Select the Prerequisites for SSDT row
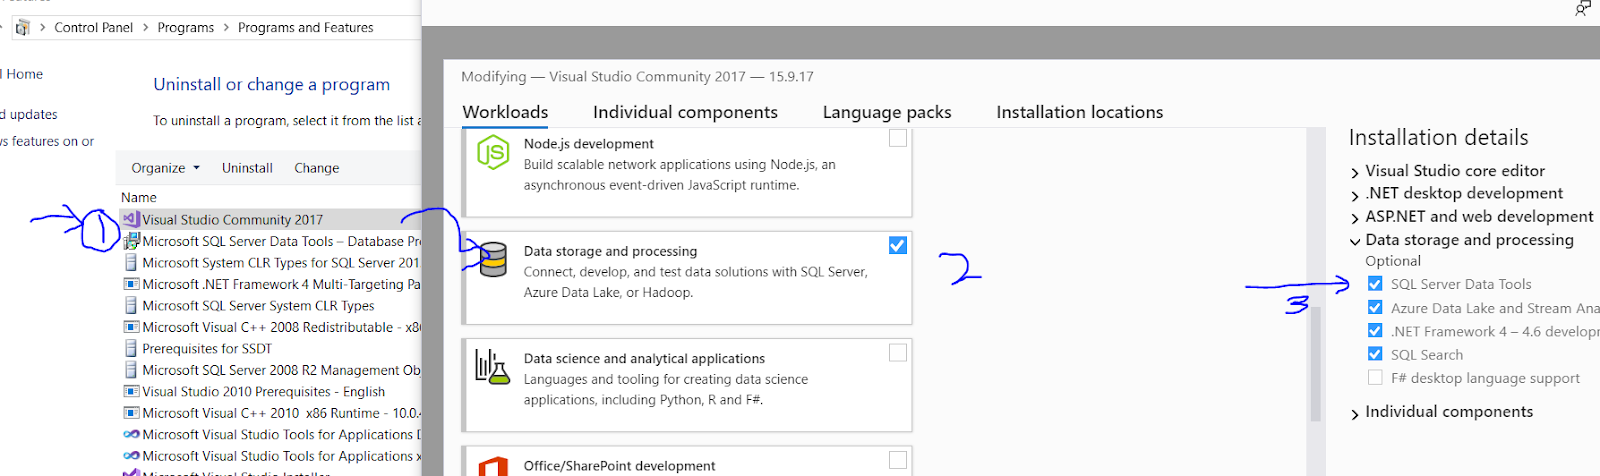 point(270,348)
